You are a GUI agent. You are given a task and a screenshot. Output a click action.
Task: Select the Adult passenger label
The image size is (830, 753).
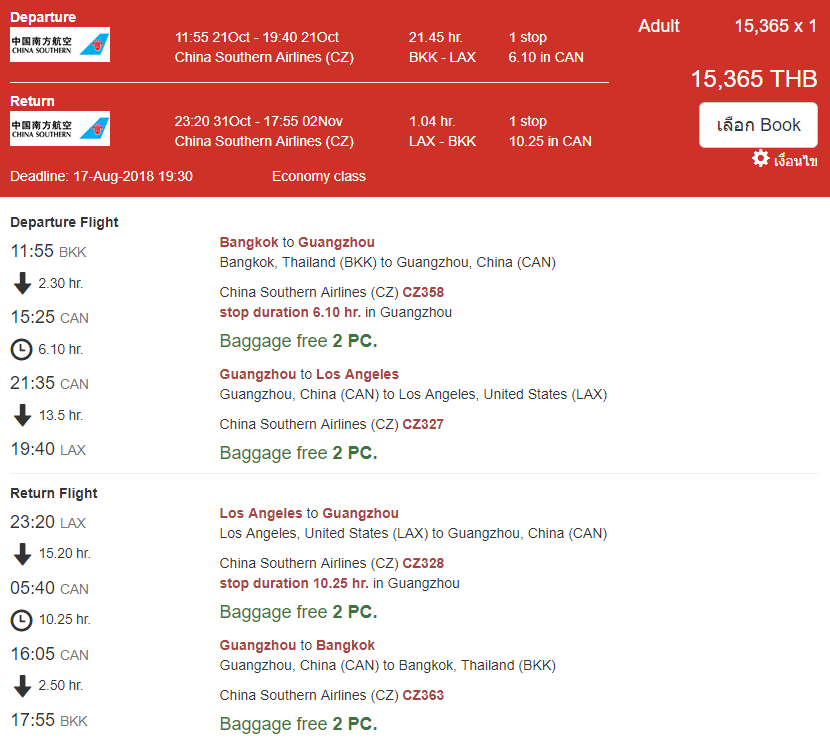pyautogui.click(x=658, y=26)
